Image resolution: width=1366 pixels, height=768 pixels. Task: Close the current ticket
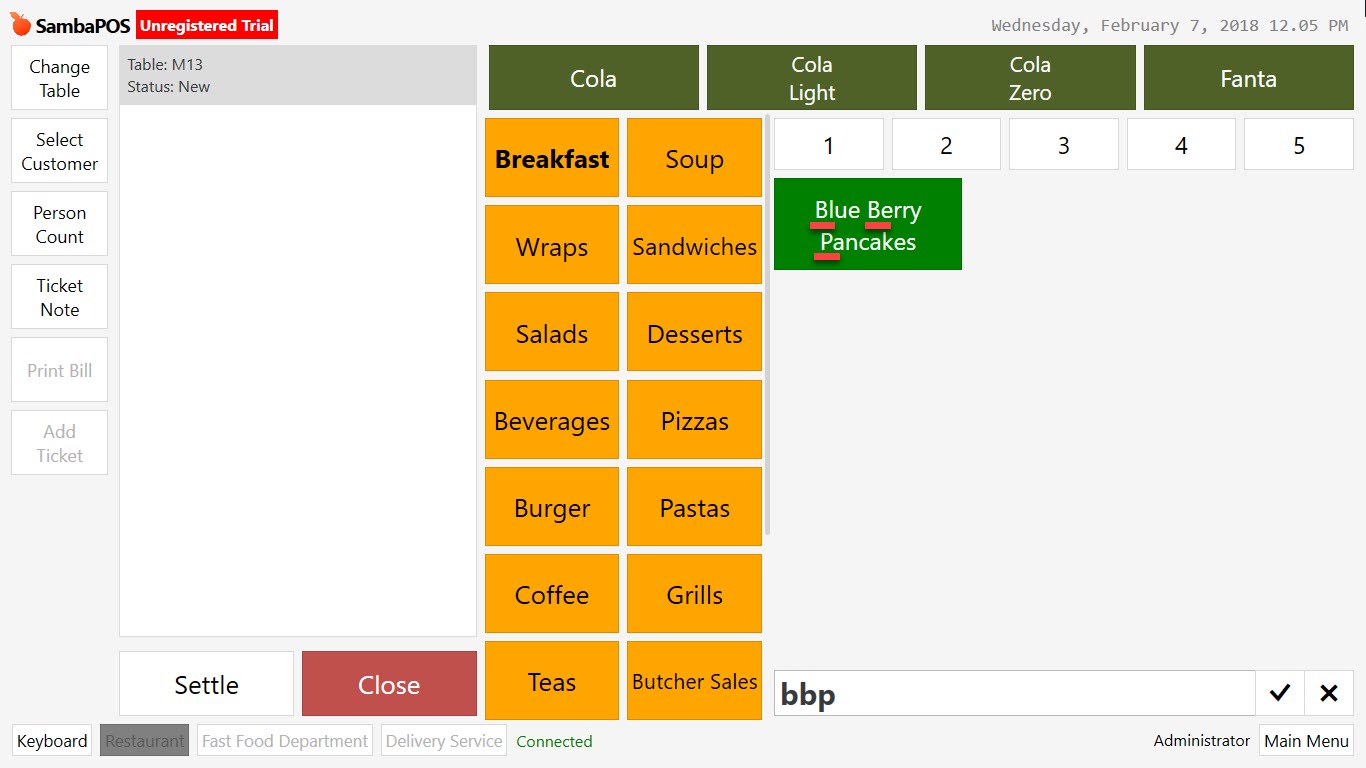click(389, 684)
